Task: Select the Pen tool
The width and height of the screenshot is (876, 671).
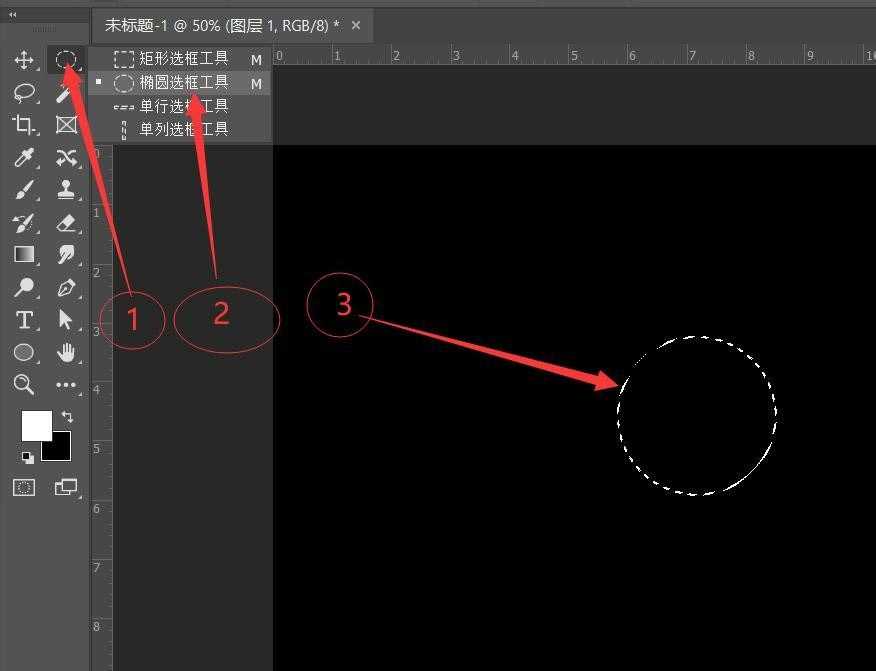Action: 67,288
